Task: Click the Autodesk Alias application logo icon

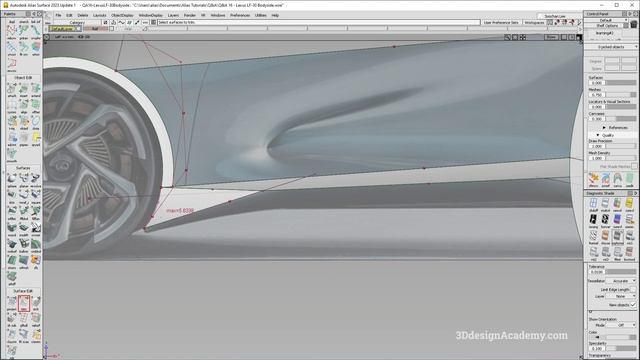Action: [6, 5]
